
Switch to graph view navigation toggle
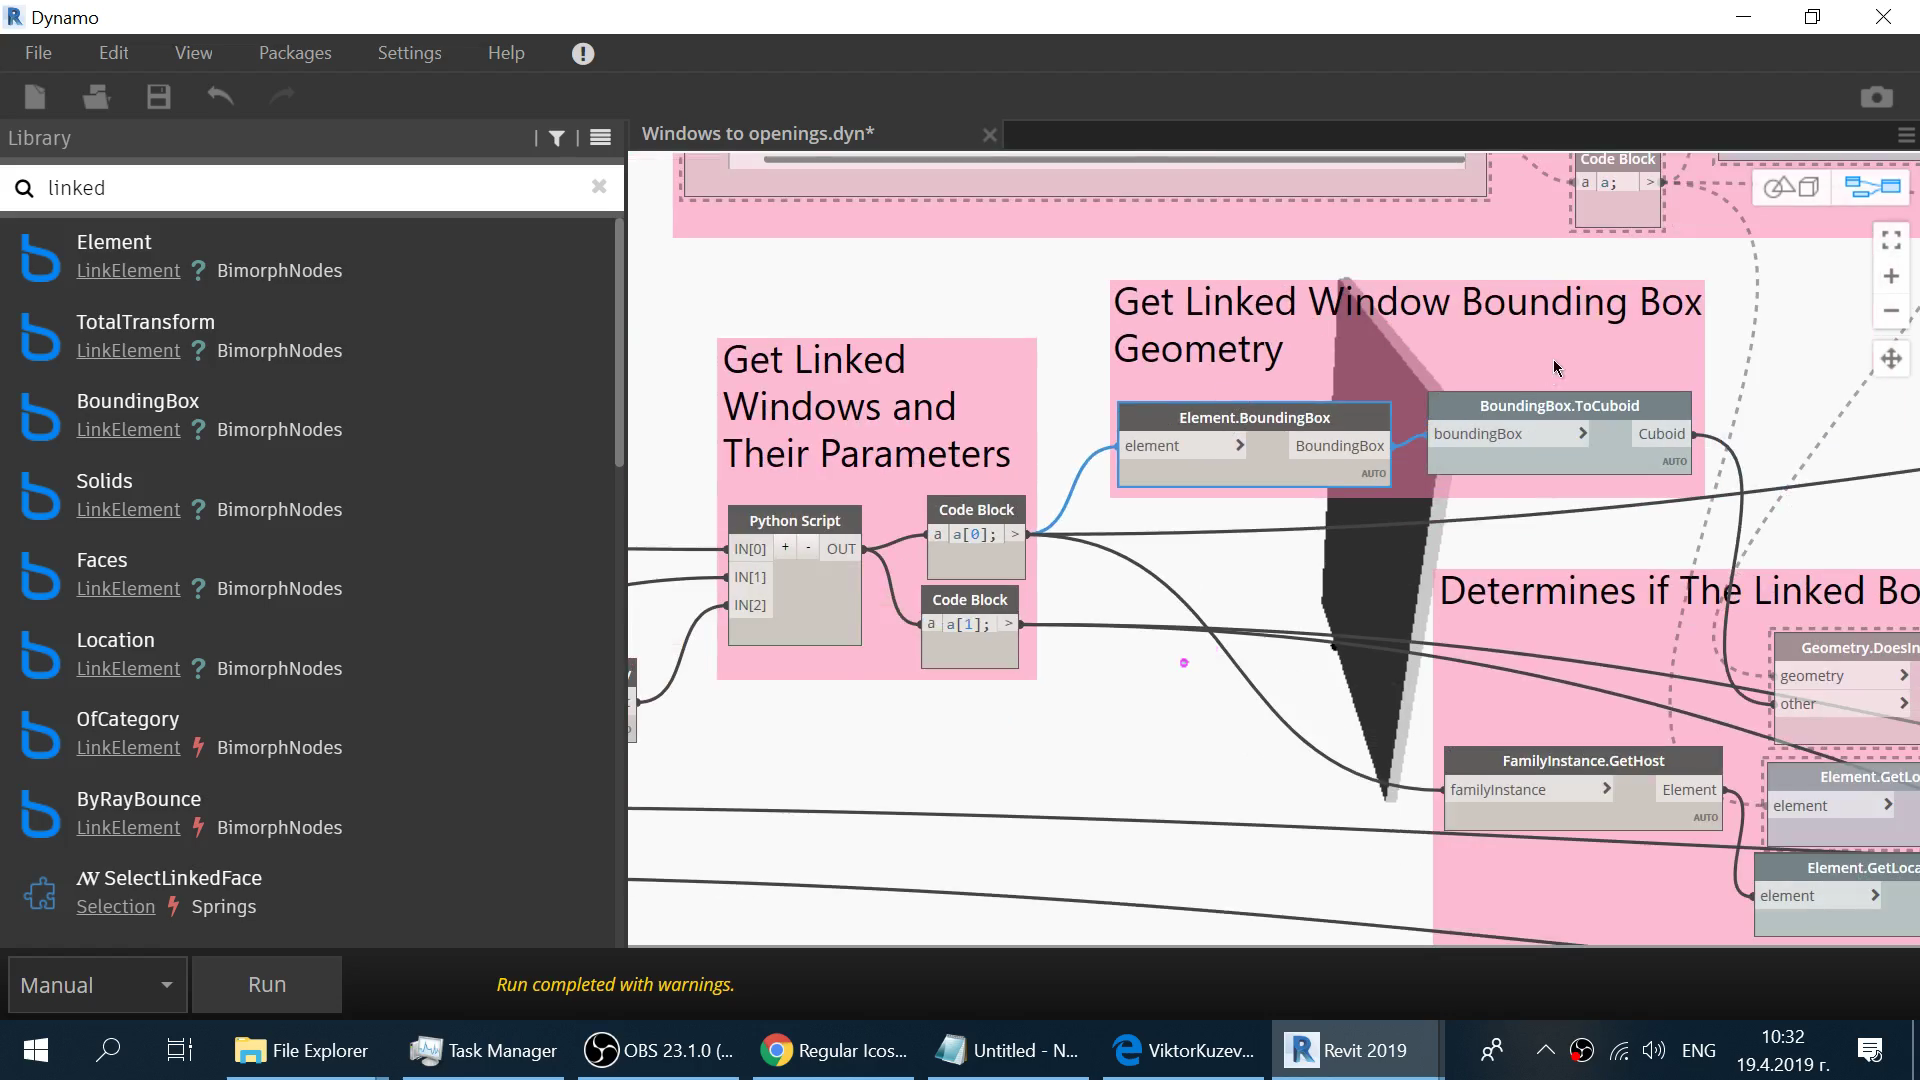(1872, 187)
